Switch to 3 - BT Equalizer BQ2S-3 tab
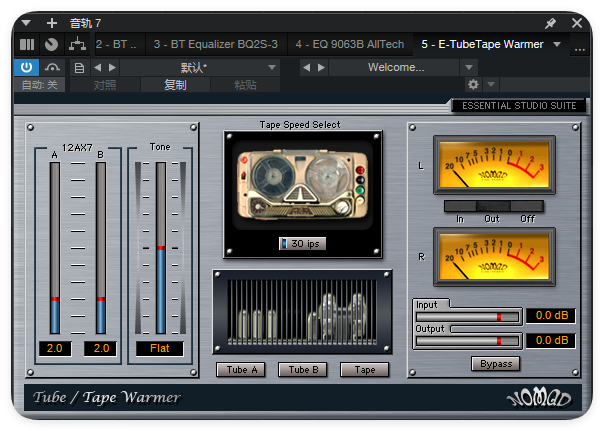The image size is (604, 431). pyautogui.click(x=216, y=44)
